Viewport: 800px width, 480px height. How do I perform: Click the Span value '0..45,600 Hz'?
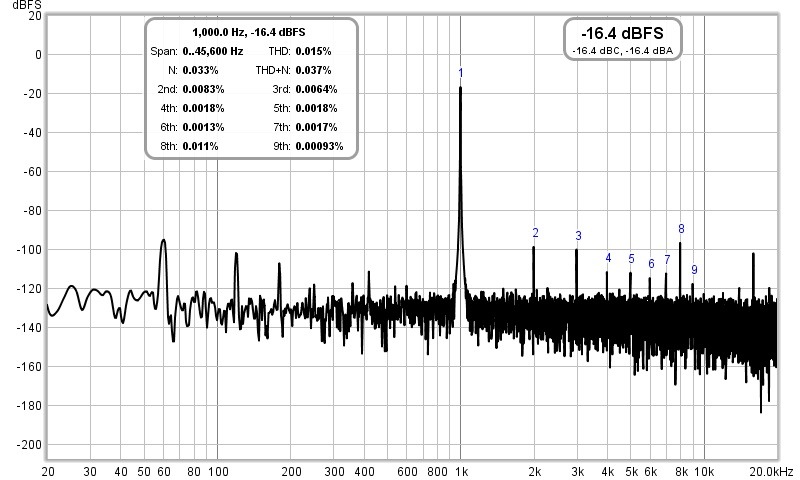coord(213,51)
